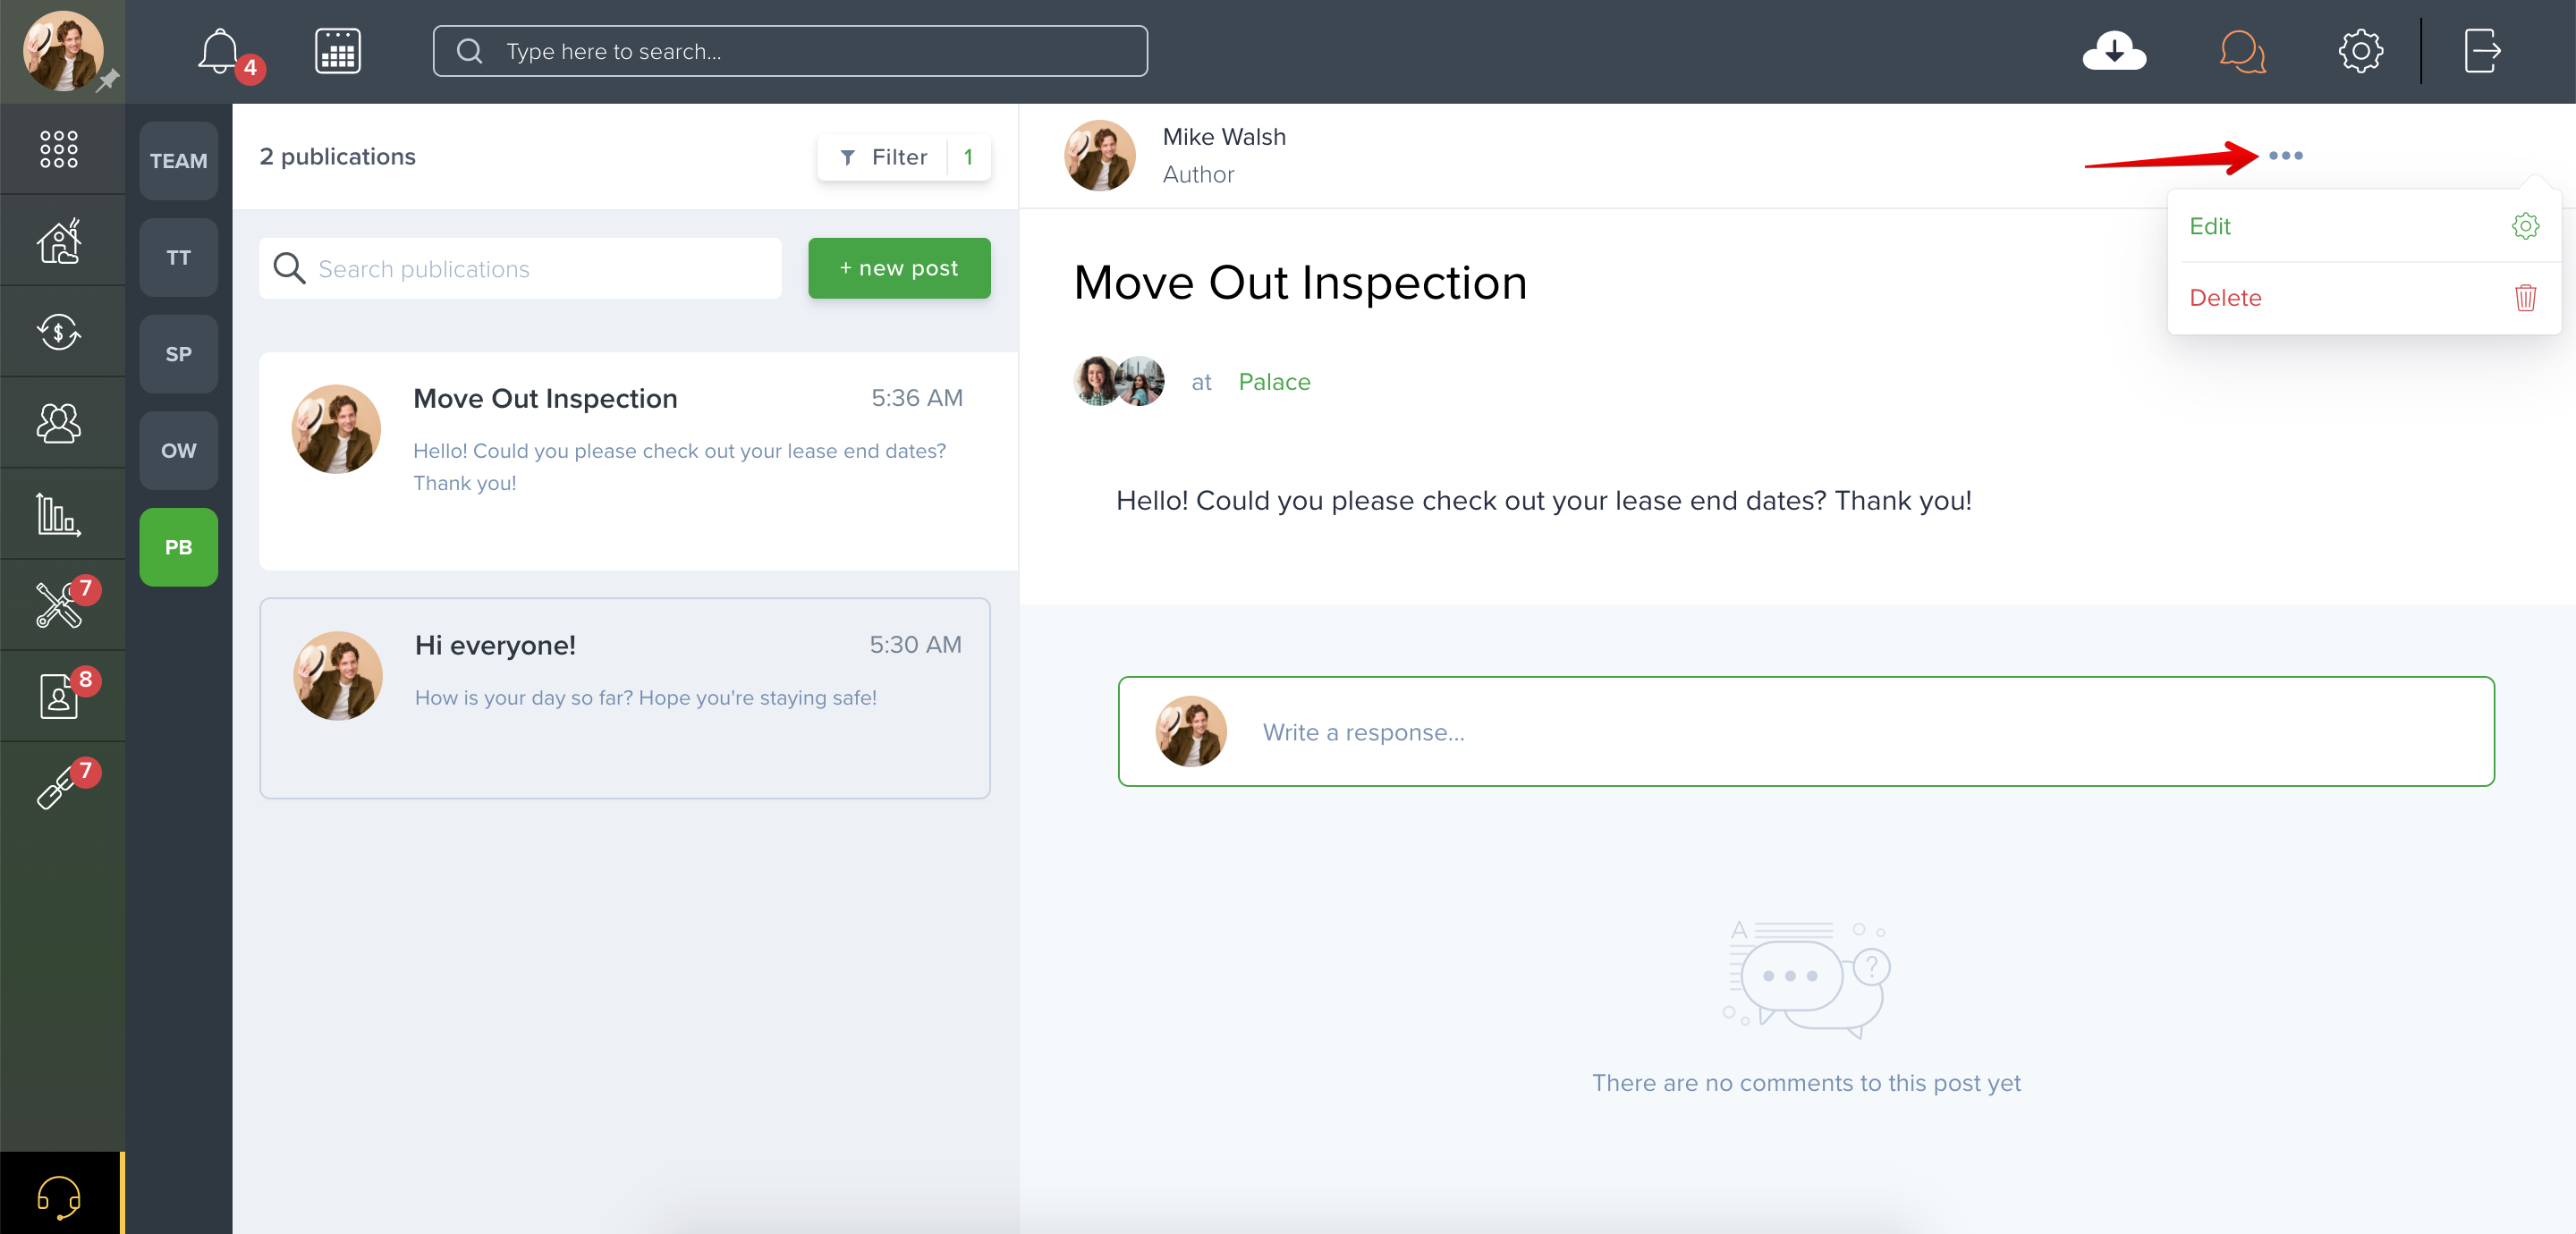The height and width of the screenshot is (1234, 2576).
Task: Switch to the SP tab
Action: coord(179,354)
